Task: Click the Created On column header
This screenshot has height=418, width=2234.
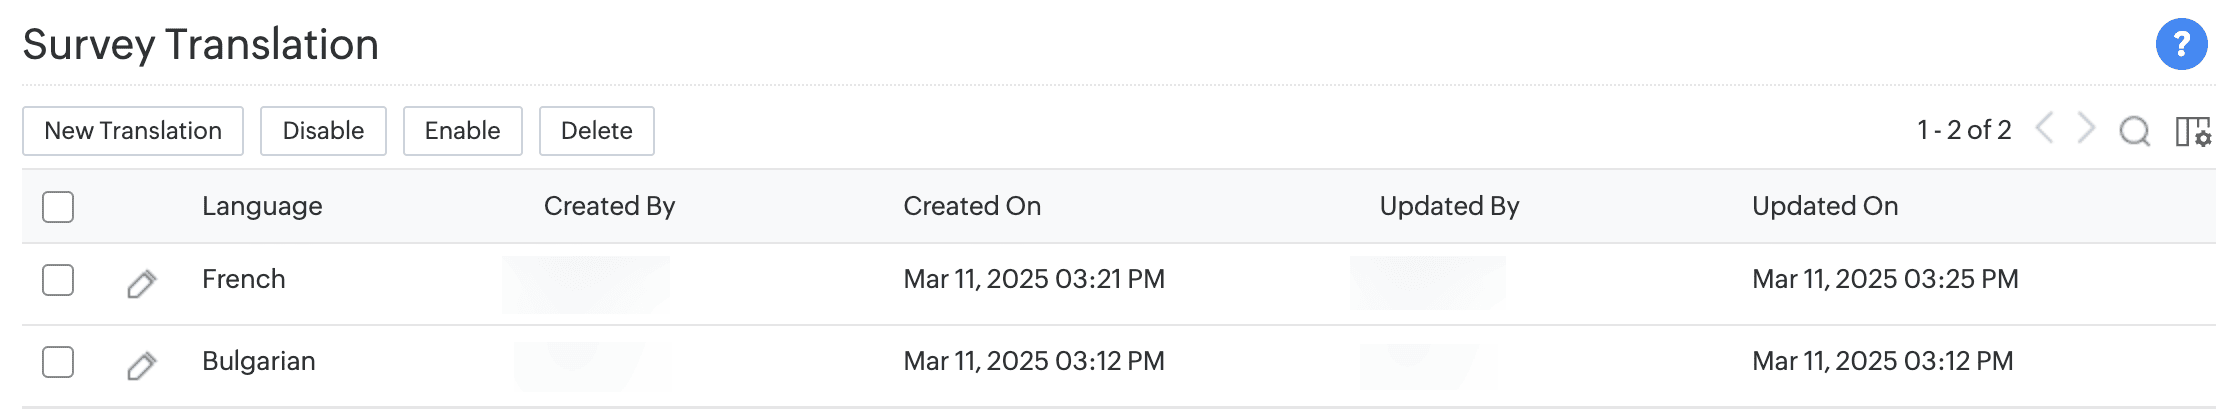Action: point(972,206)
